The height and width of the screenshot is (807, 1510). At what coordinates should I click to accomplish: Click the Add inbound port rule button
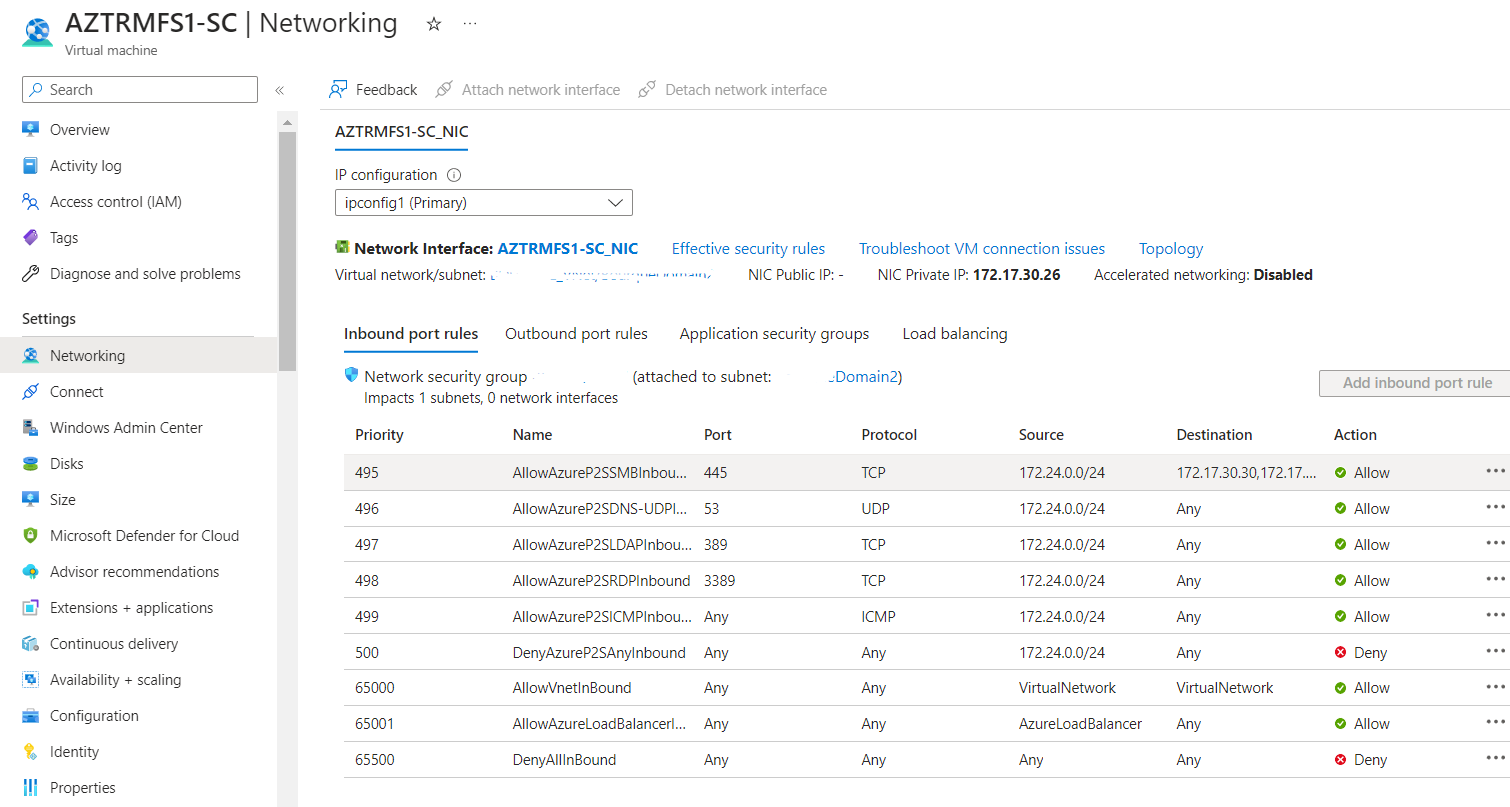[1417, 383]
